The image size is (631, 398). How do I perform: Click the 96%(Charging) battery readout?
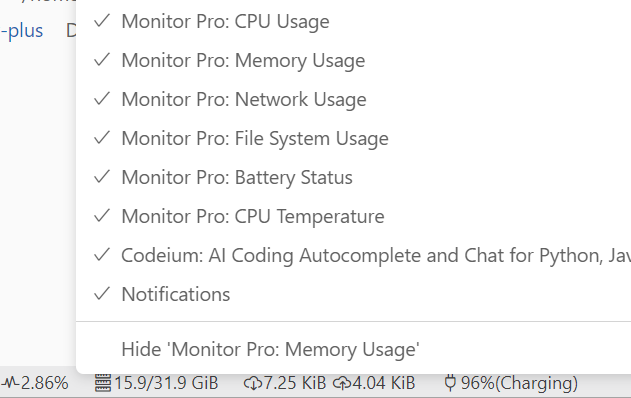point(519,383)
